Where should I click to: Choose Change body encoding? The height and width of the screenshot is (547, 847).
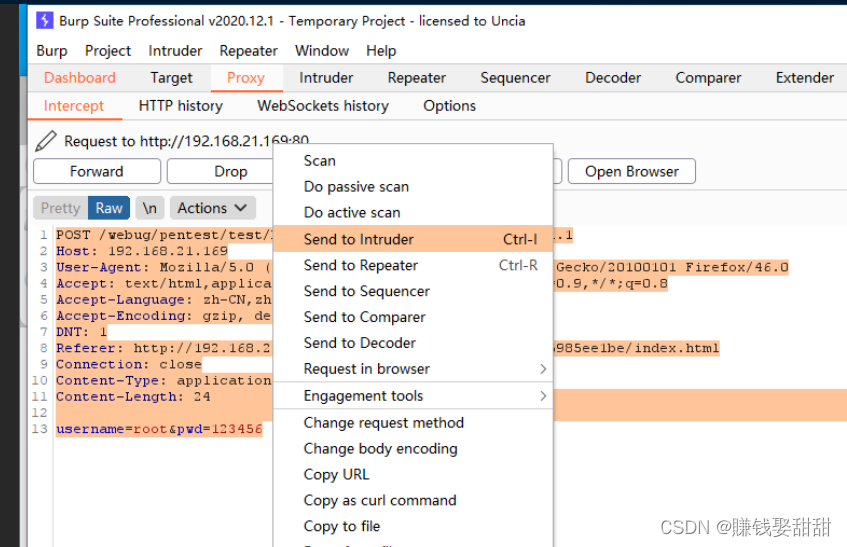point(413,449)
